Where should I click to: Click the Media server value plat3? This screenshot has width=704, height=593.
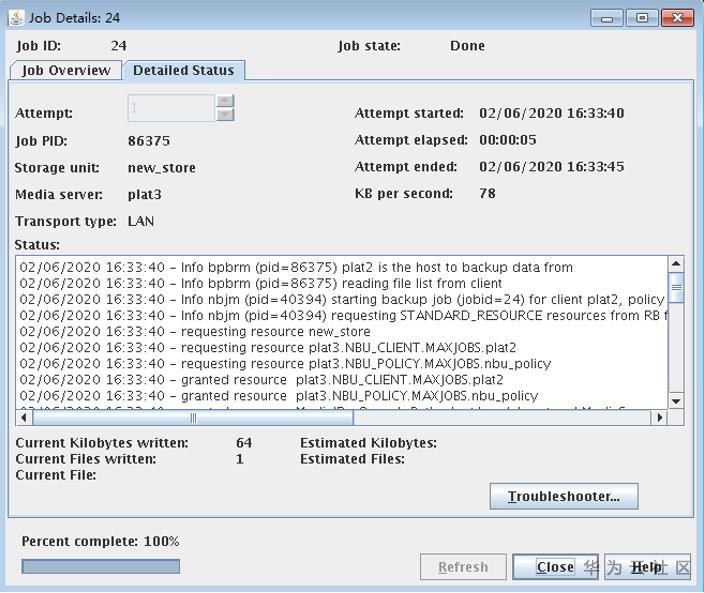[145, 195]
